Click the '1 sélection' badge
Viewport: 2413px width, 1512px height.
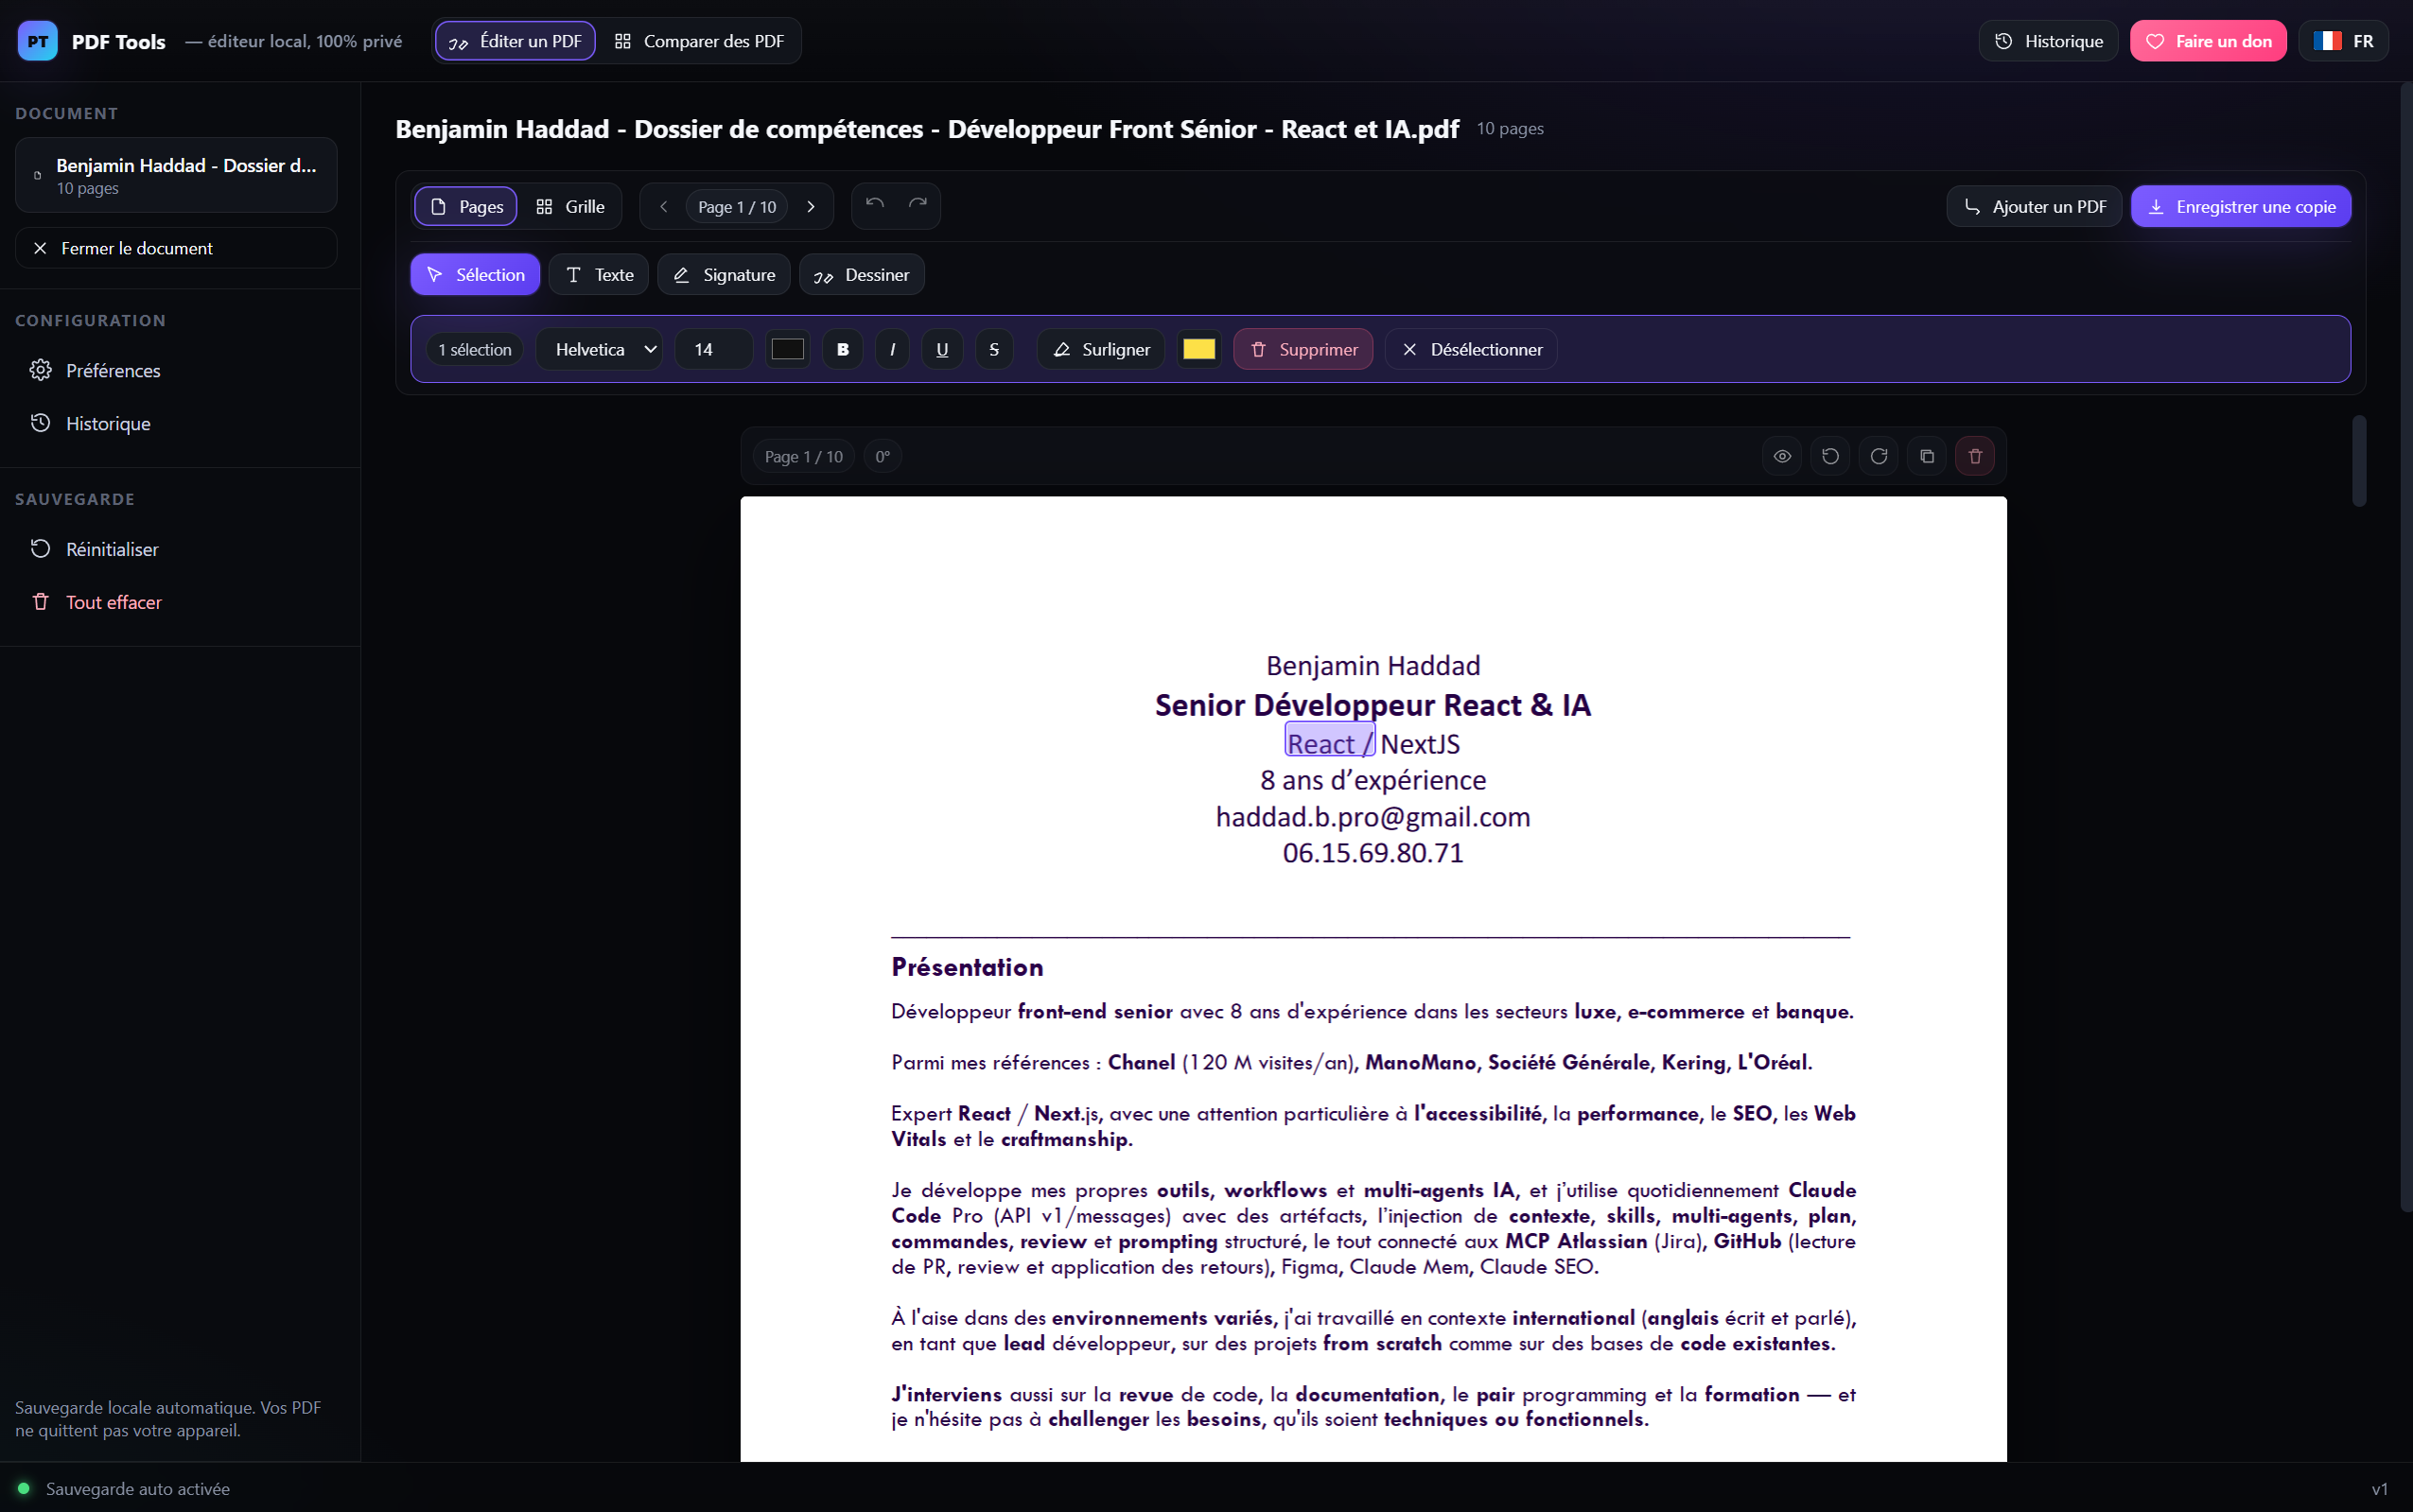[x=475, y=349]
